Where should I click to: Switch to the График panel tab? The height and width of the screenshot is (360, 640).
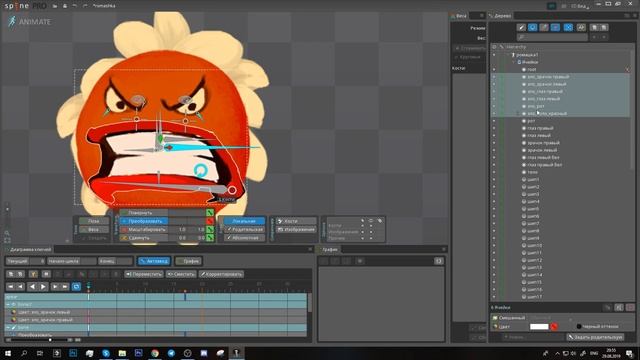(x=328, y=249)
